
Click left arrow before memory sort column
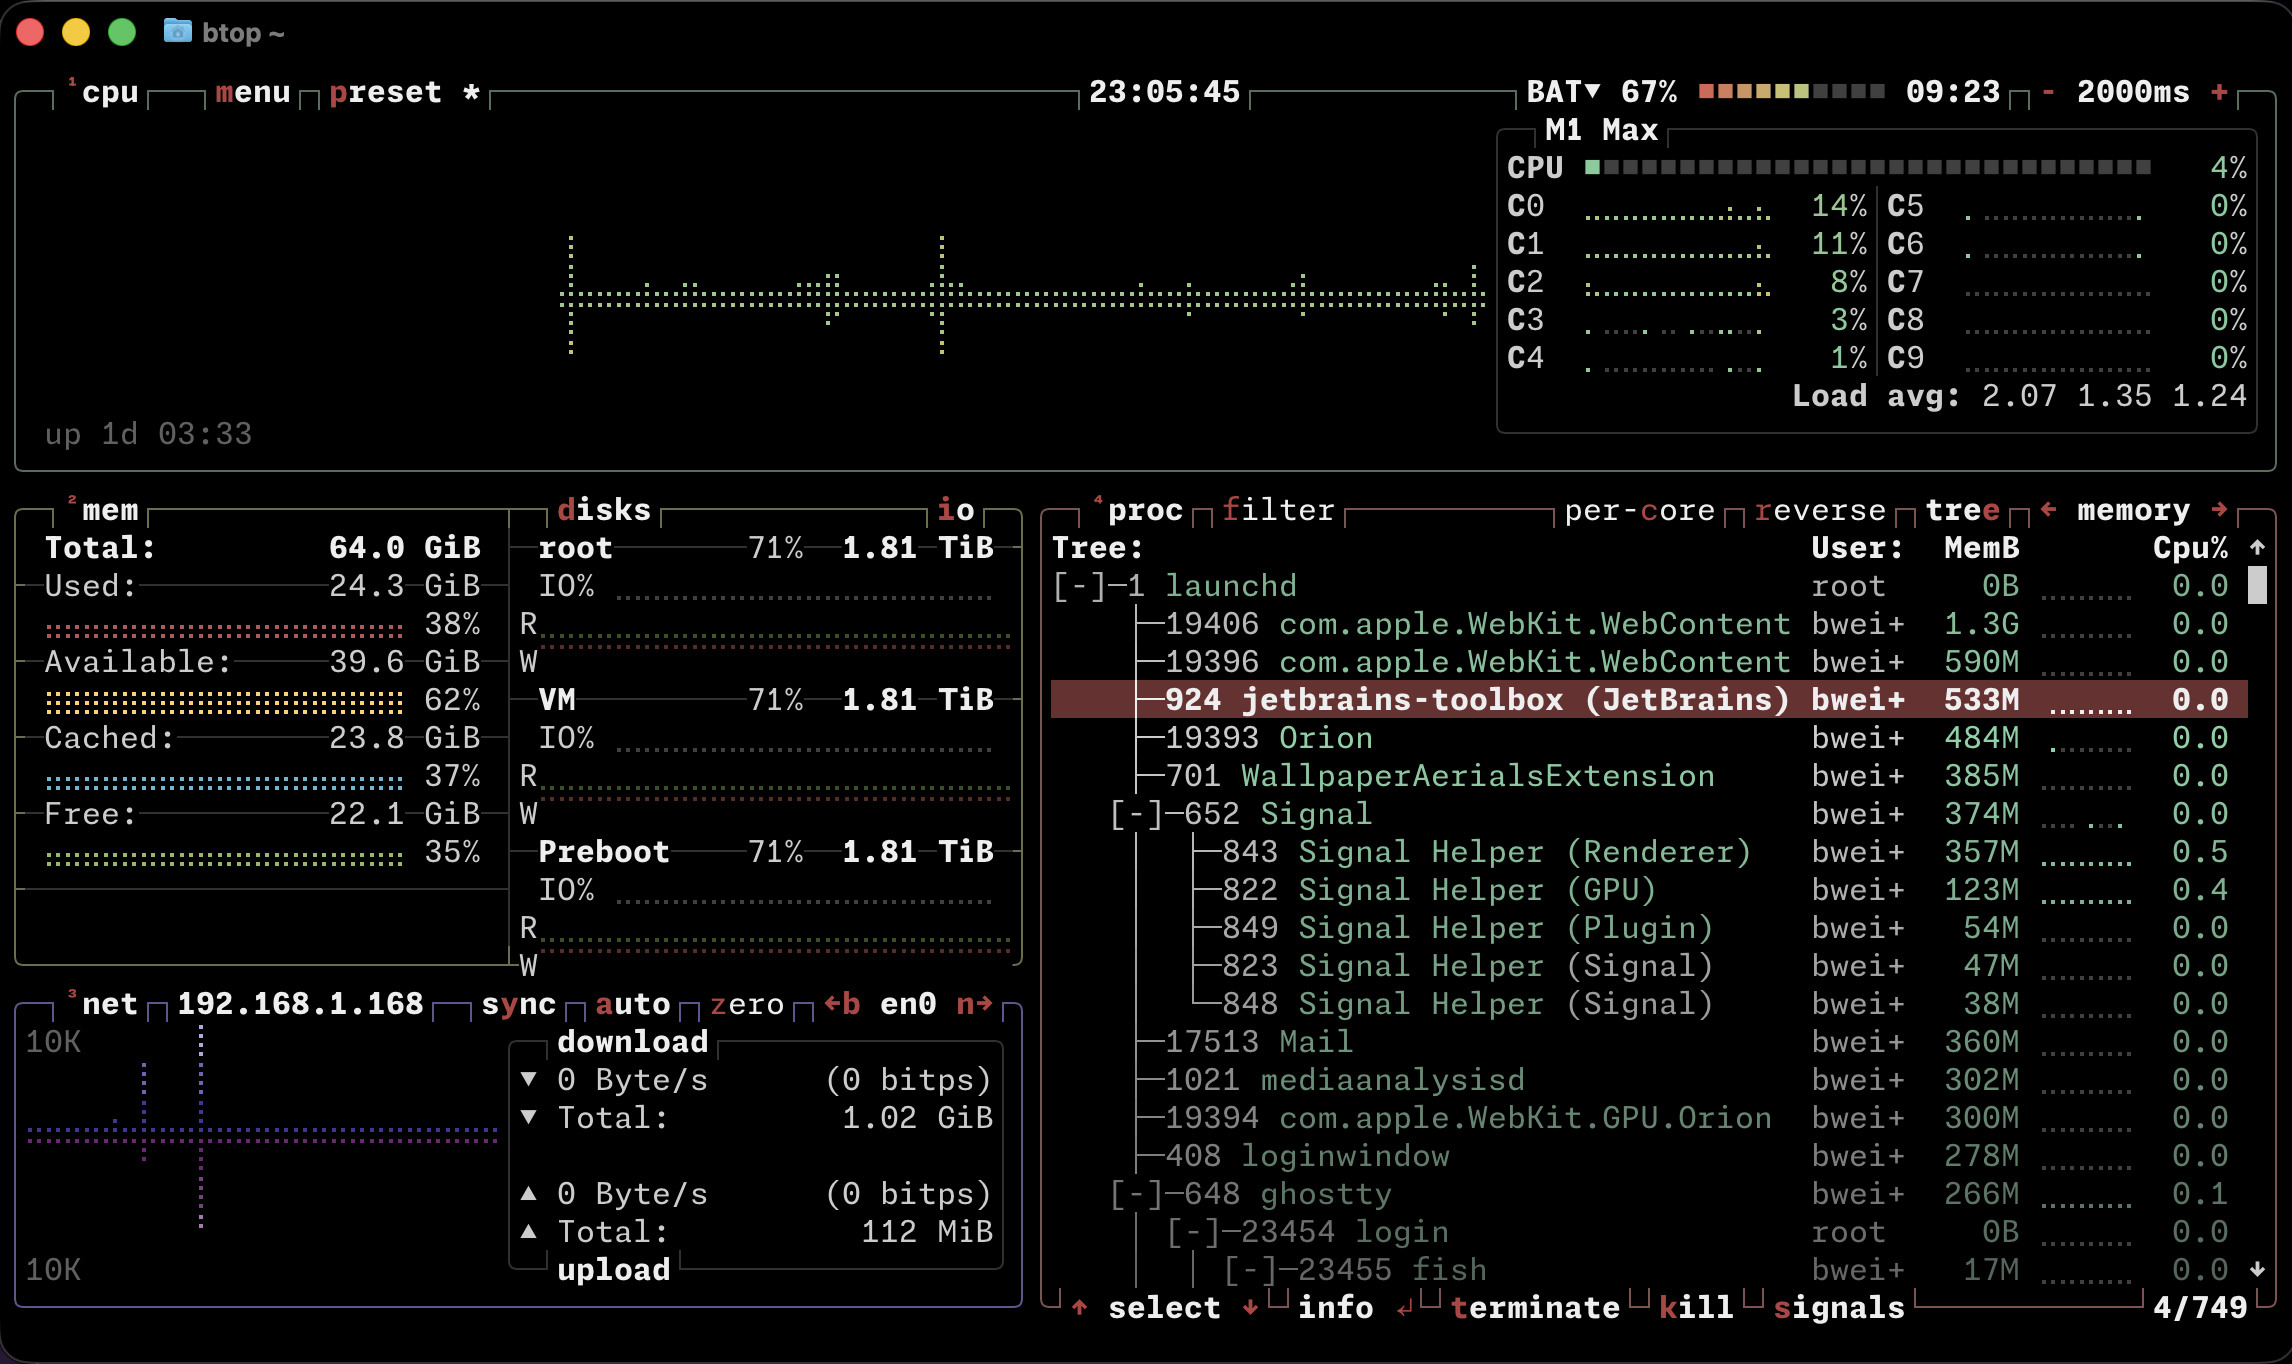click(x=2048, y=510)
